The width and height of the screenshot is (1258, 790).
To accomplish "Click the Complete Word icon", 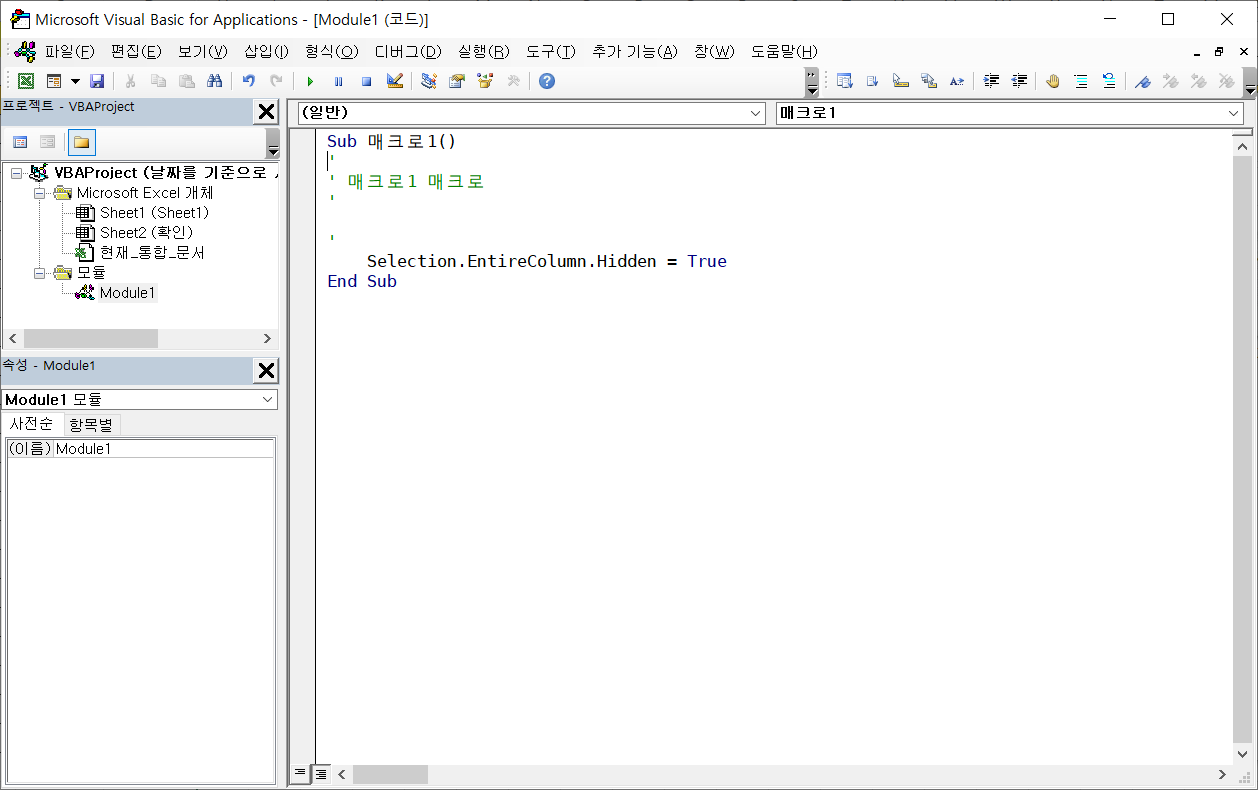I will pos(956,81).
